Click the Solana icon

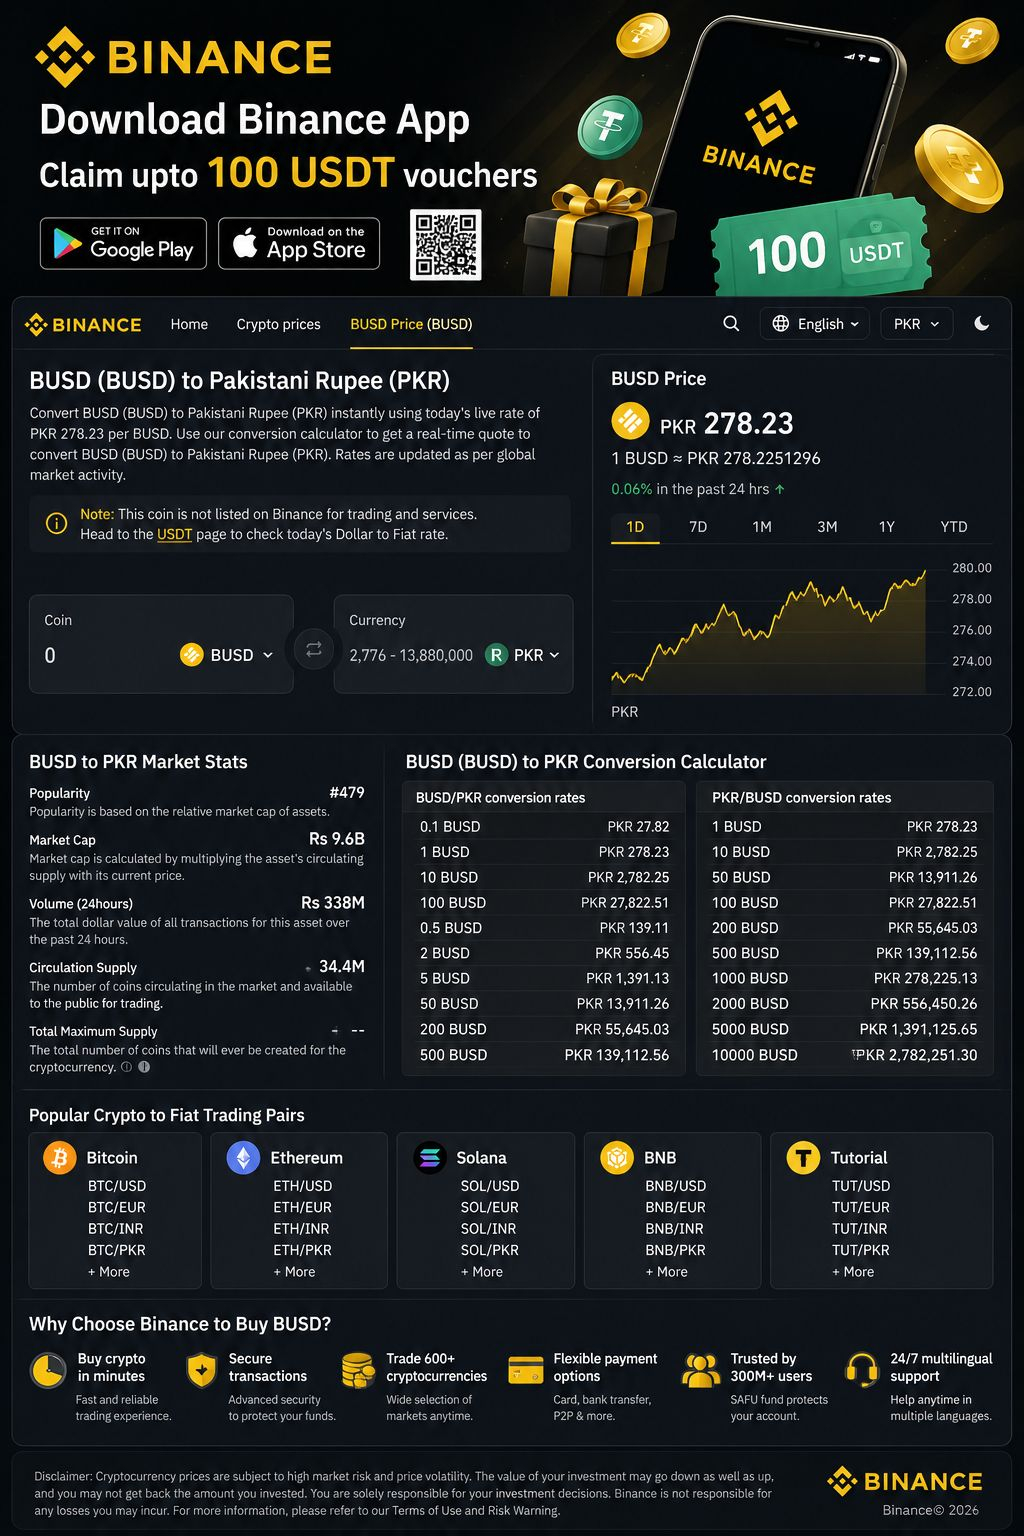(x=430, y=1157)
